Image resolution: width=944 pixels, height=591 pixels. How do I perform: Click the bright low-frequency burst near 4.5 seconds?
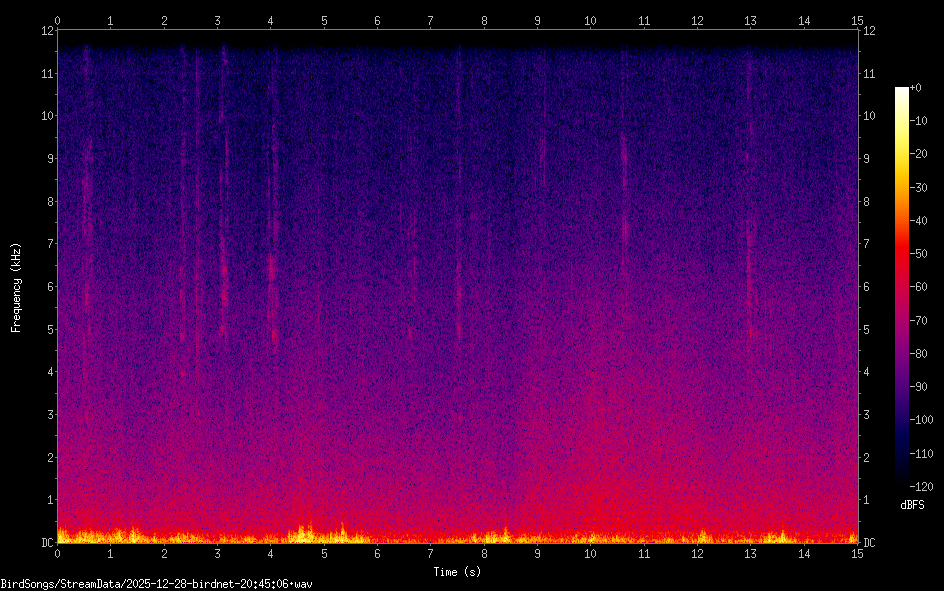pos(302,532)
